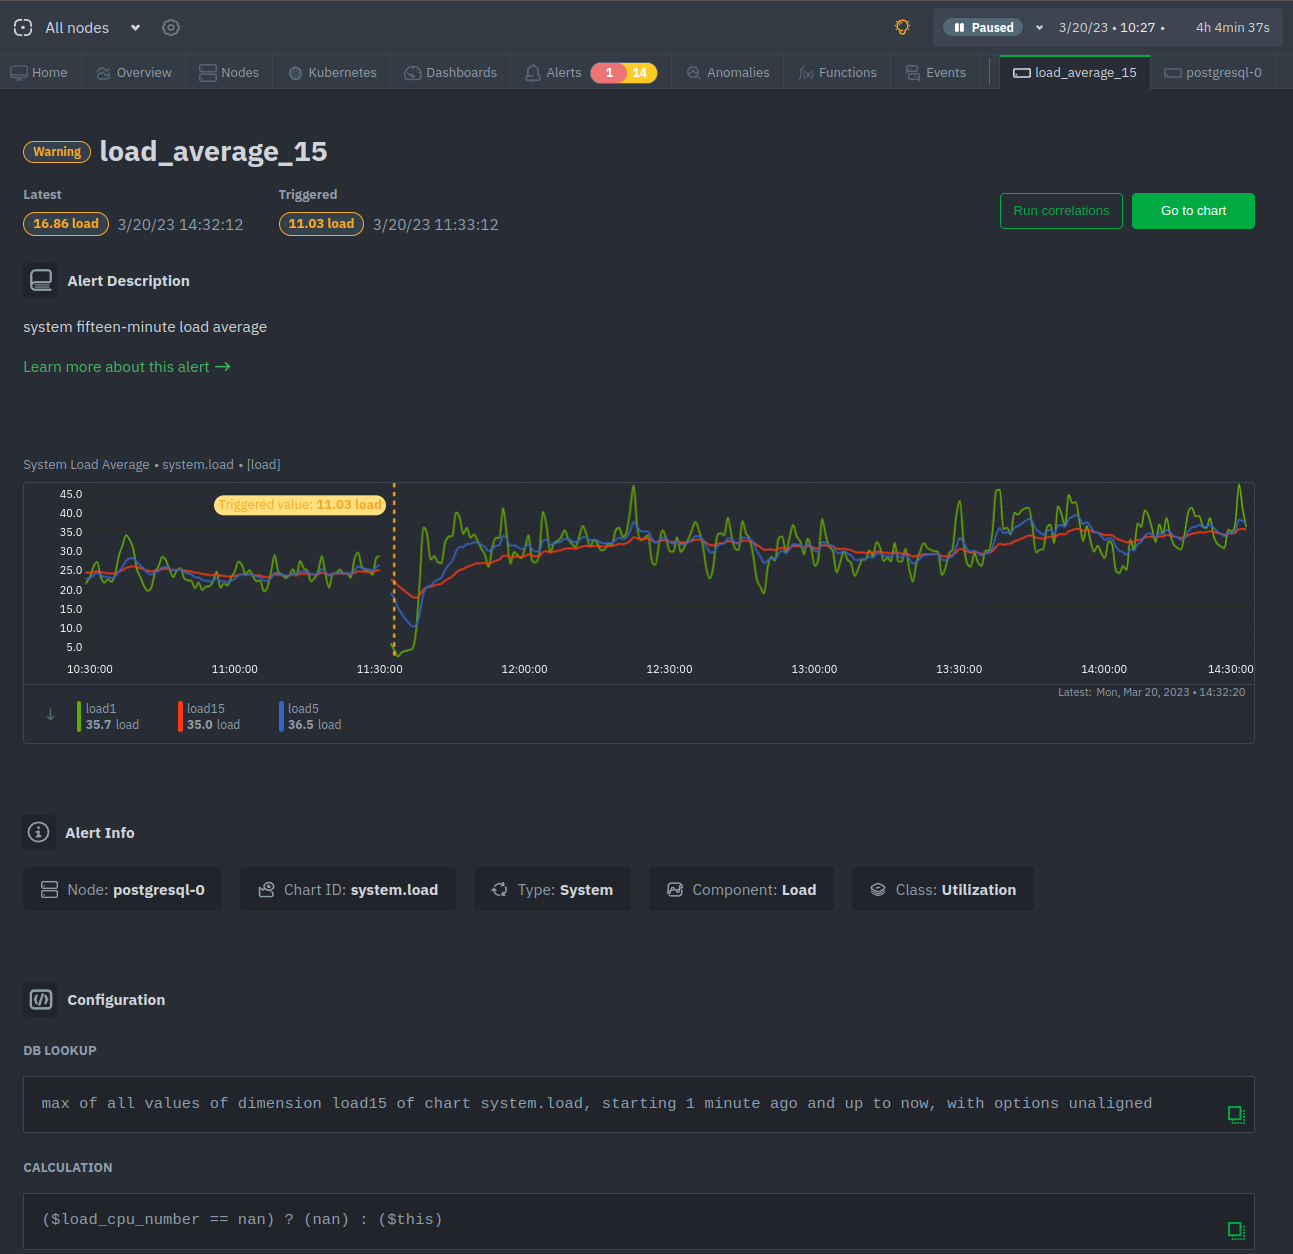Click the Alert Info icon
Image resolution: width=1293 pixels, height=1254 pixels.
(x=39, y=832)
